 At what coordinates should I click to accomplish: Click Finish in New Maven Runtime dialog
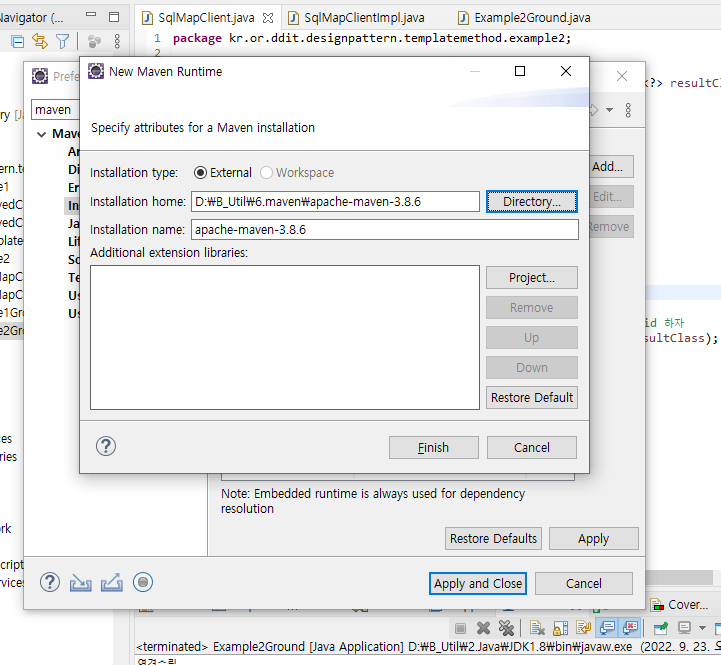click(x=434, y=447)
